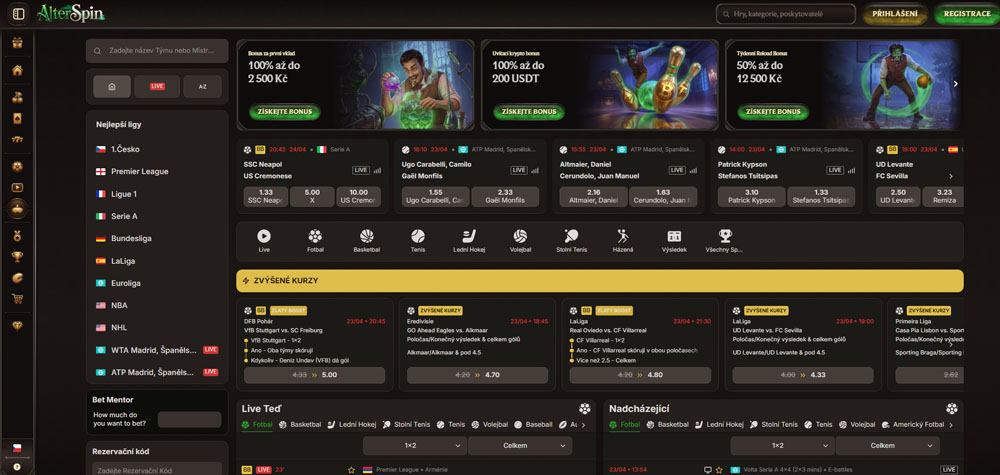Click the REGISTRACE button
Image resolution: width=1000 pixels, height=475 pixels.
pyautogui.click(x=967, y=14)
